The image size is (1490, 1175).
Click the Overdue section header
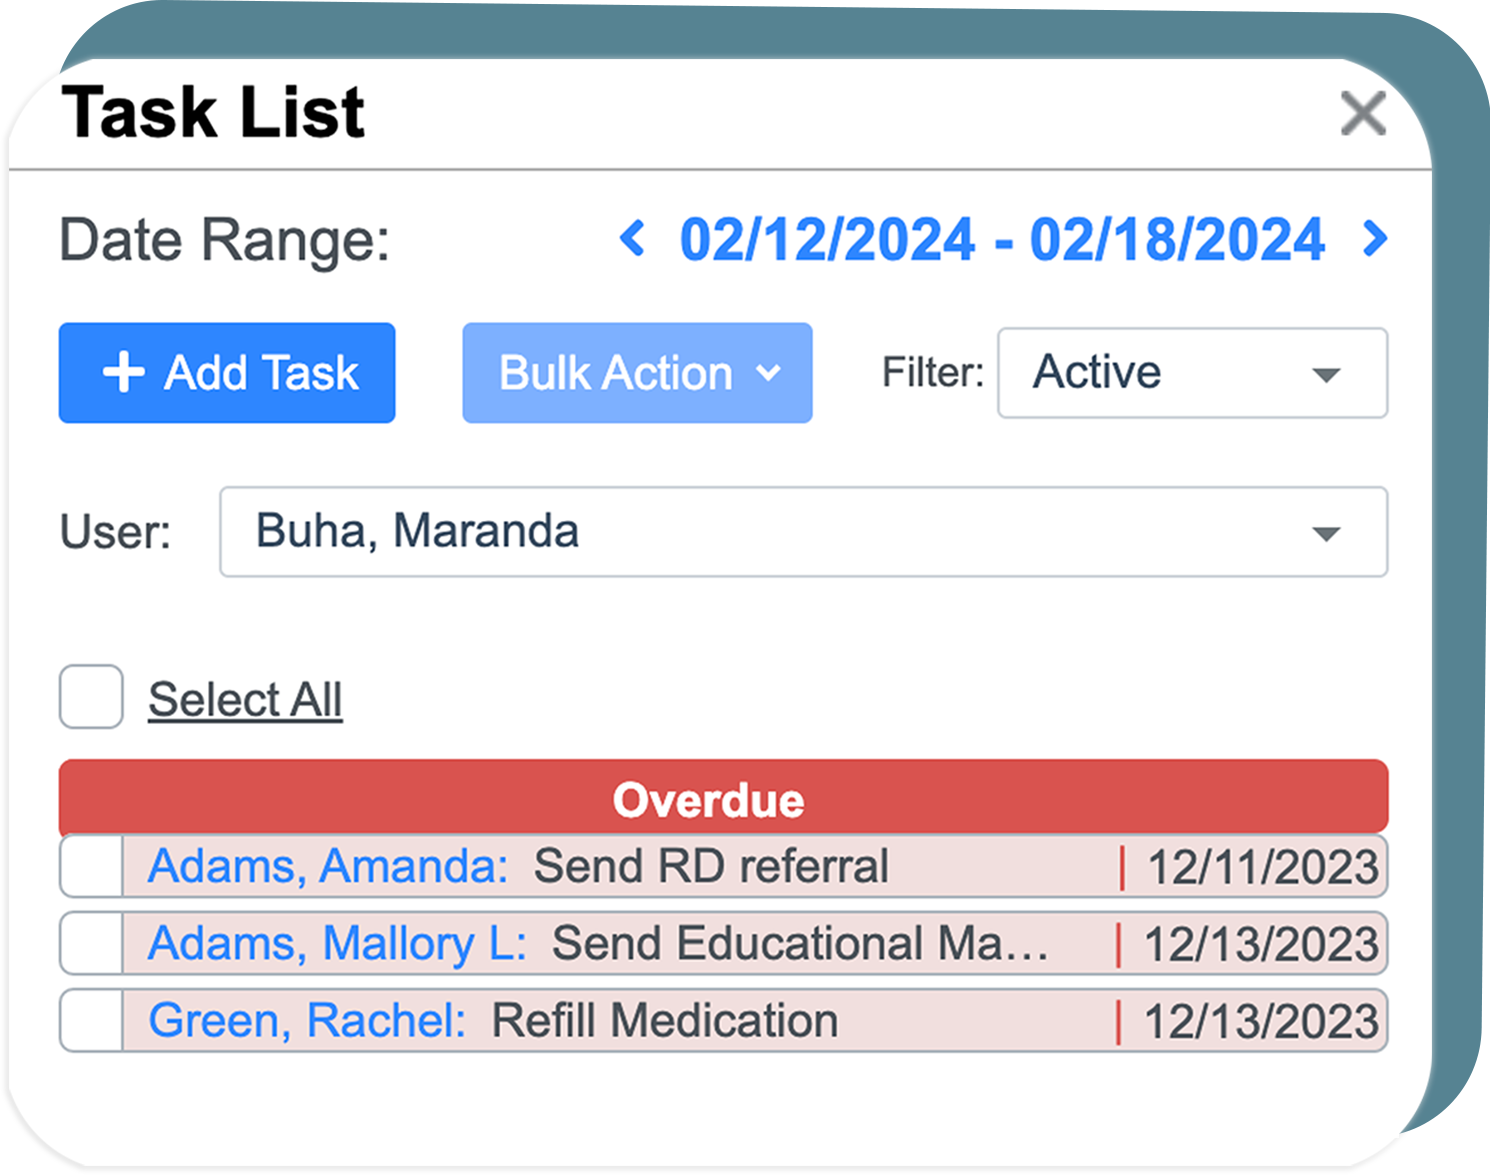click(x=723, y=798)
